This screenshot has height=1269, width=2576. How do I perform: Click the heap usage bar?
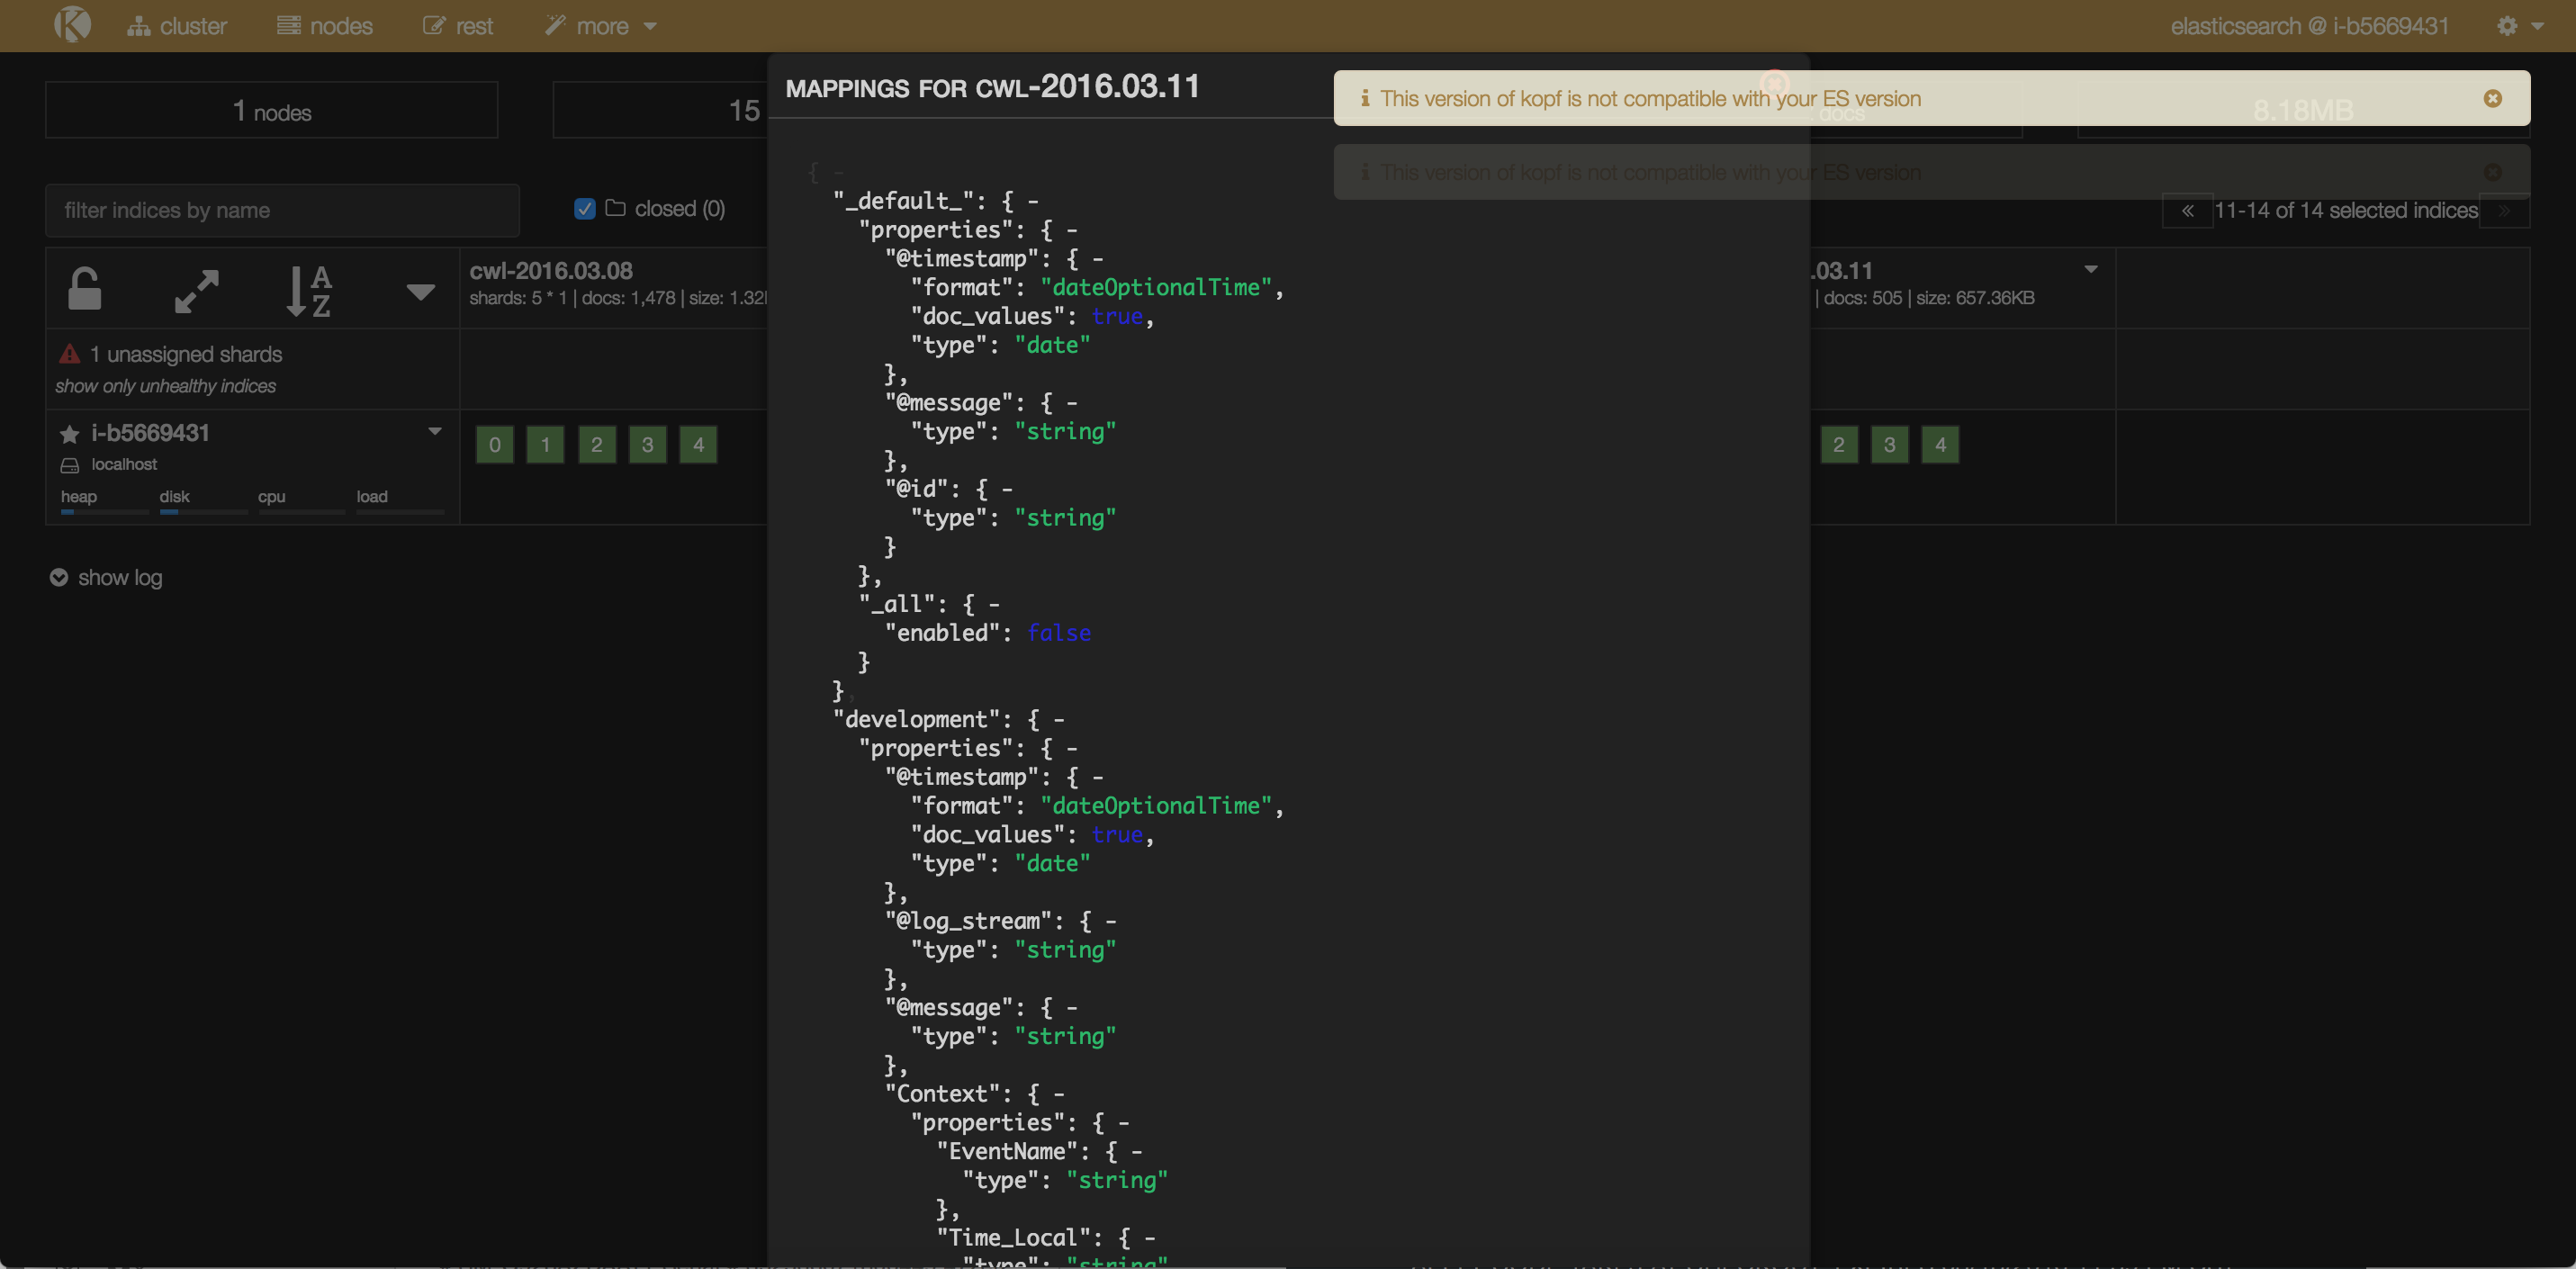tap(104, 511)
